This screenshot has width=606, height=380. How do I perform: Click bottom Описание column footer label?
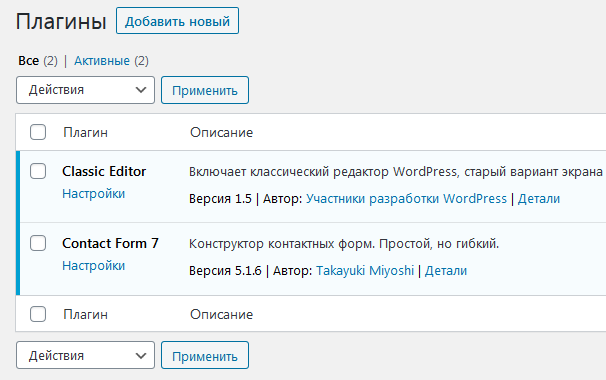pos(221,314)
